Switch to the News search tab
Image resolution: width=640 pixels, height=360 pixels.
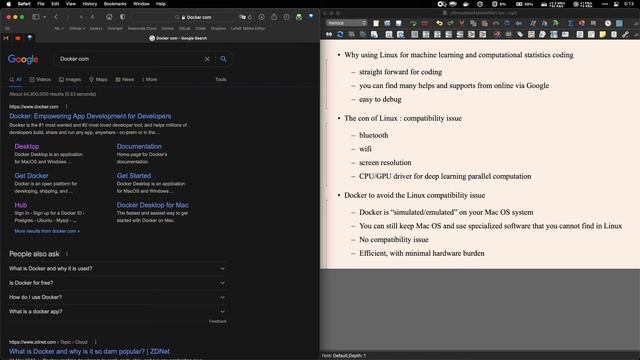[x=124, y=79]
